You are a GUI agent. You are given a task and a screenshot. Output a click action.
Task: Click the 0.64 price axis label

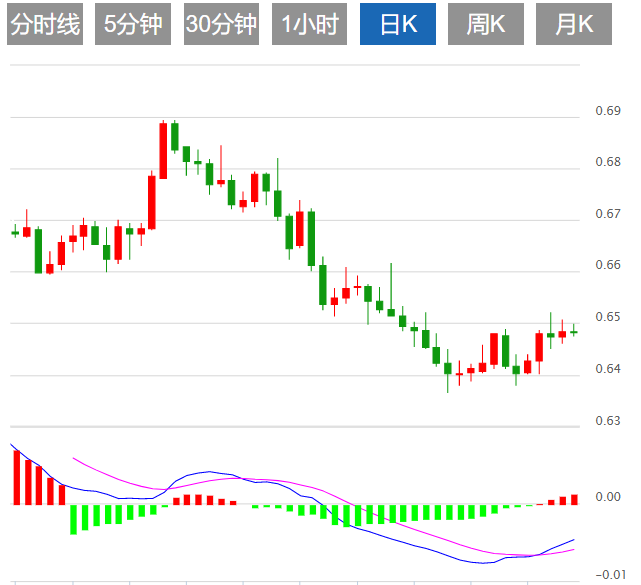coord(608,369)
